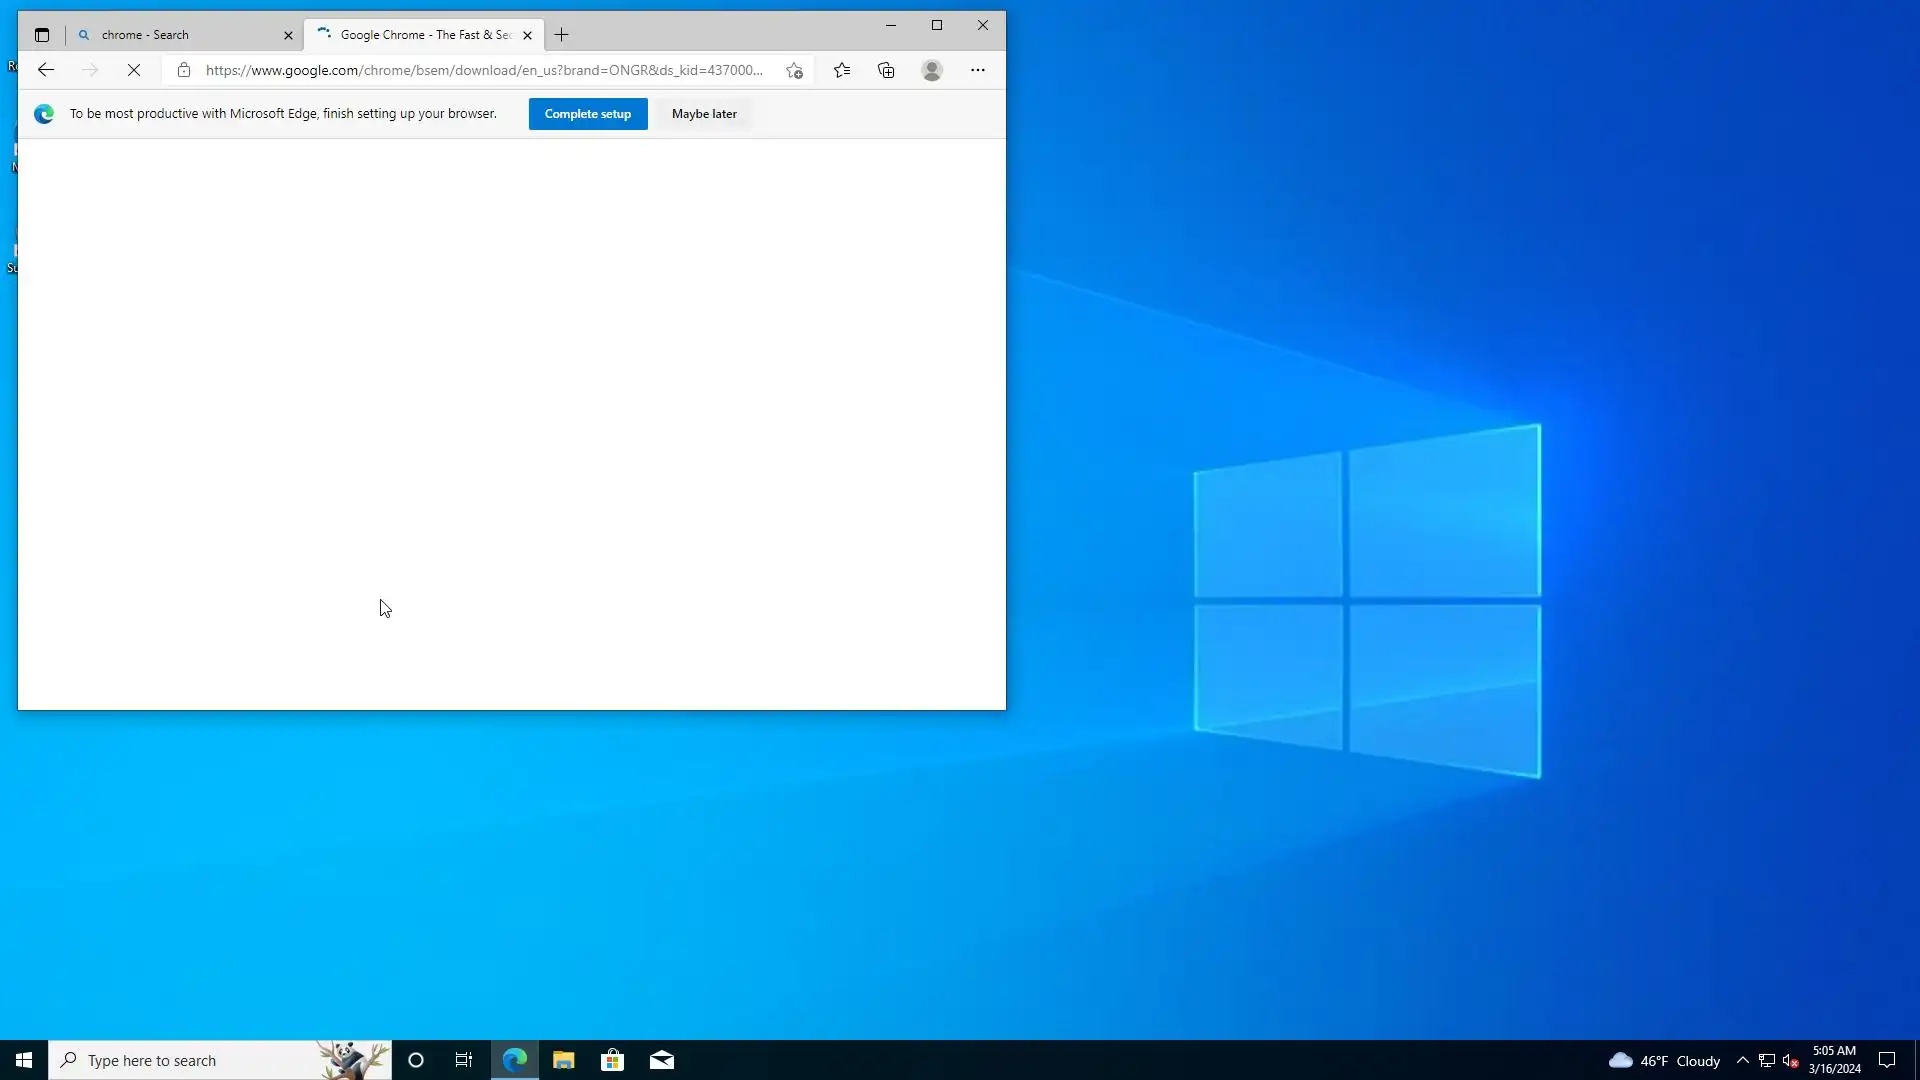Click the Complete setup button

pos(587,114)
